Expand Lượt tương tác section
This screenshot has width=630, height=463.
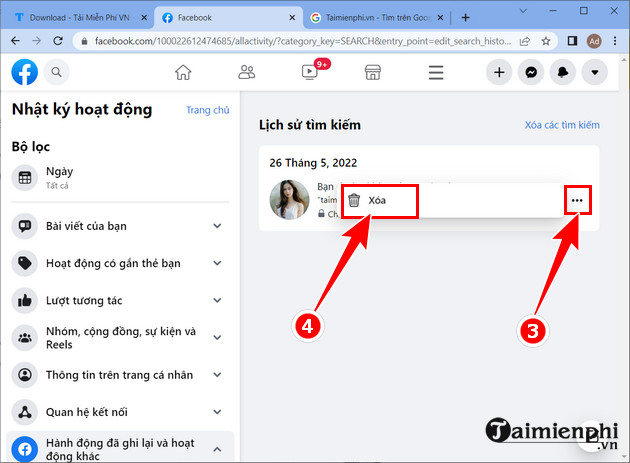tap(217, 300)
